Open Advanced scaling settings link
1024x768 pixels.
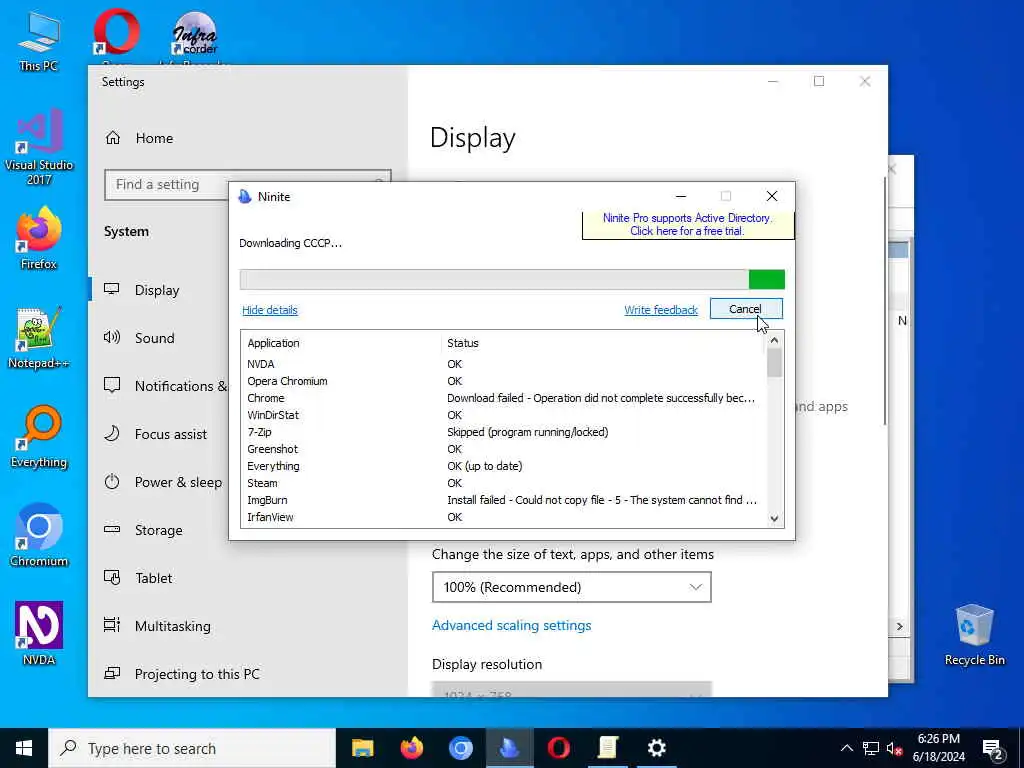pos(511,626)
